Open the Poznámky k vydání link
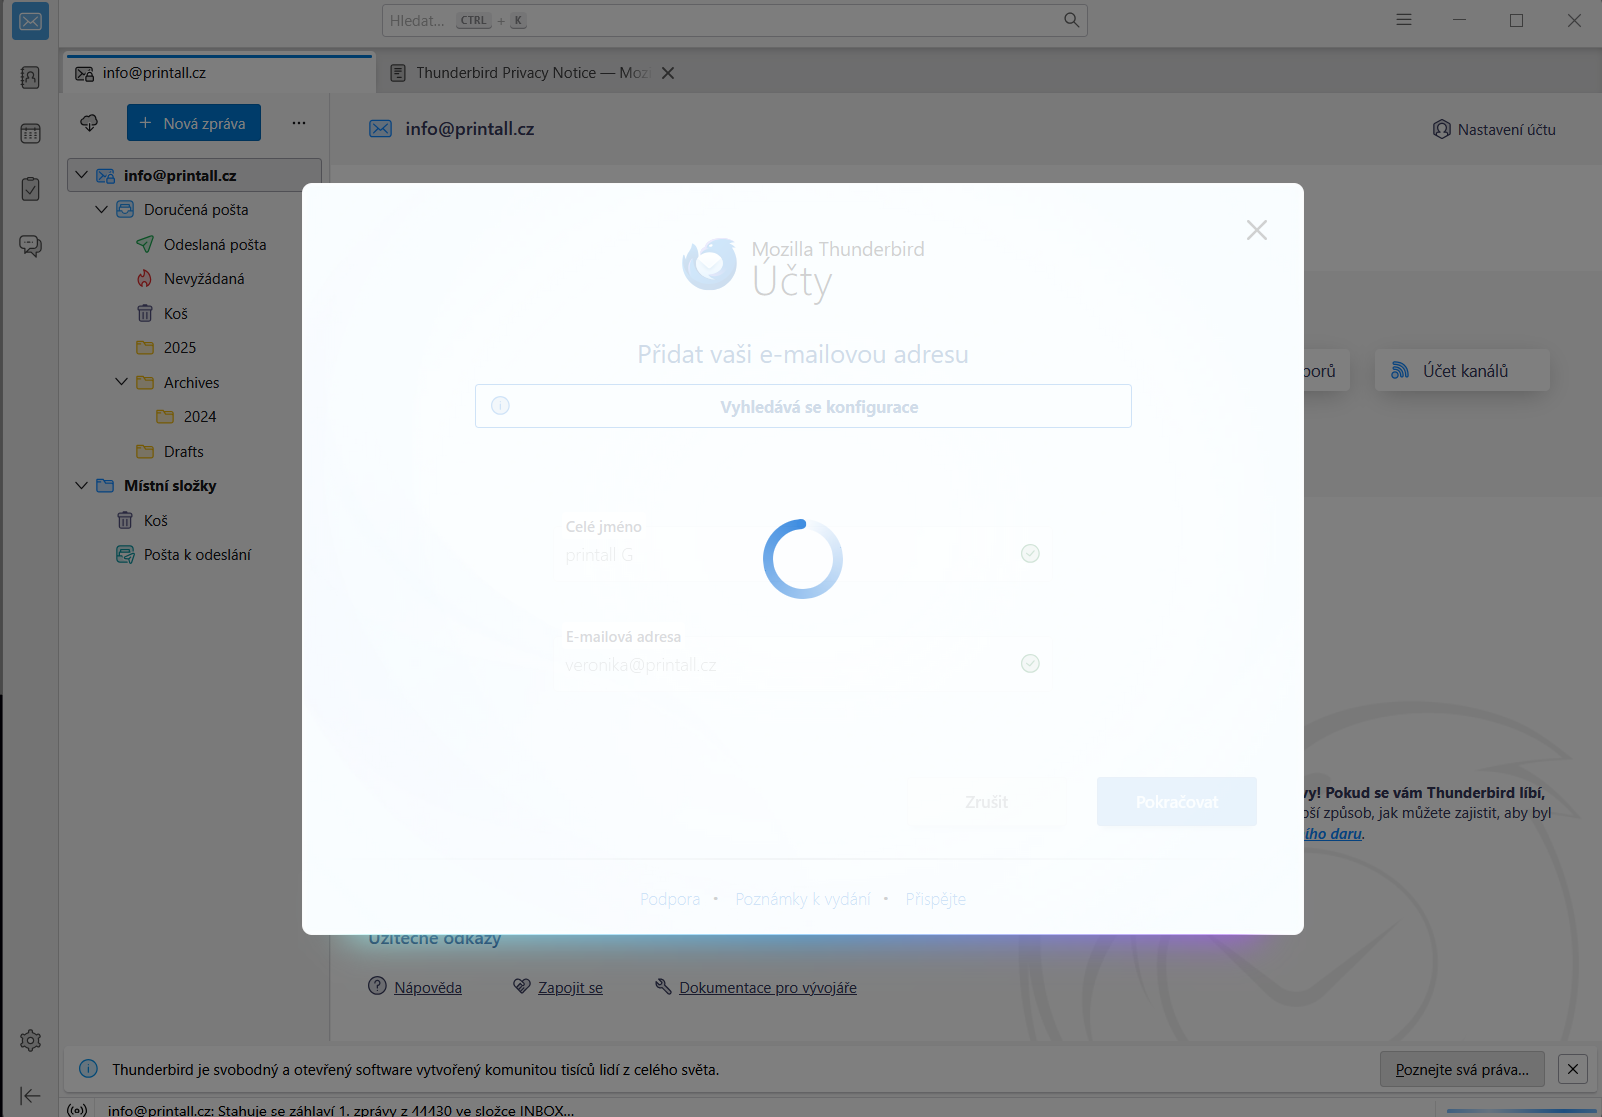The image size is (1602, 1117). pyautogui.click(x=803, y=899)
